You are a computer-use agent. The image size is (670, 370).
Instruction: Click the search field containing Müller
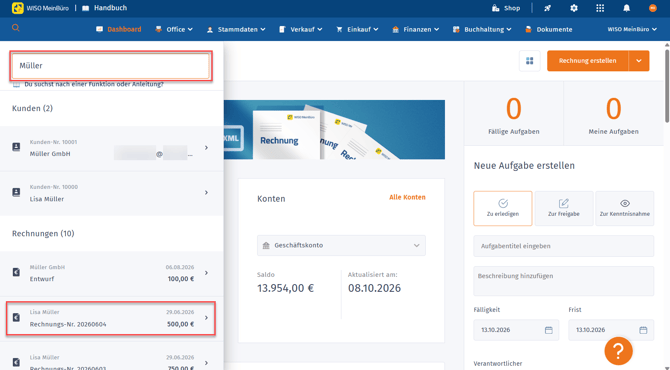click(x=111, y=66)
